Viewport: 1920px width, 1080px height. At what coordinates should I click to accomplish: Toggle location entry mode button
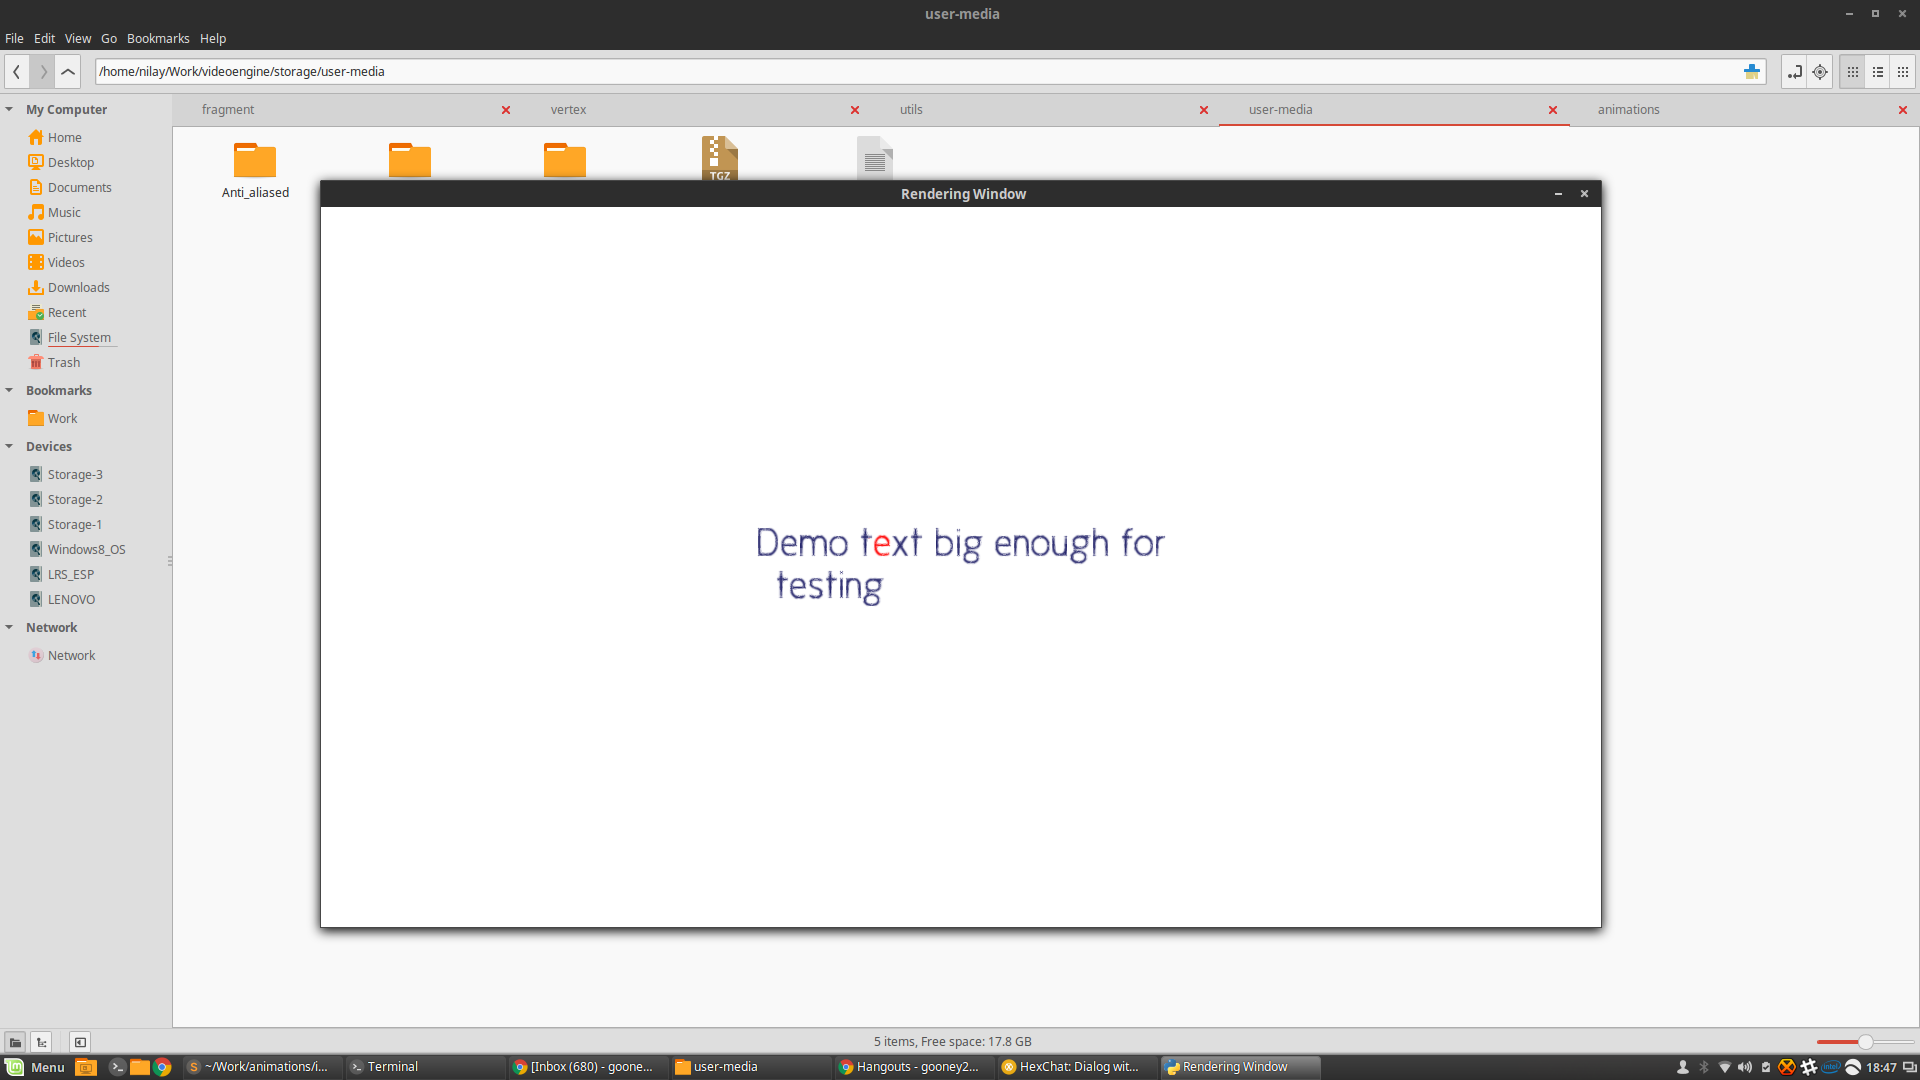click(x=1795, y=72)
